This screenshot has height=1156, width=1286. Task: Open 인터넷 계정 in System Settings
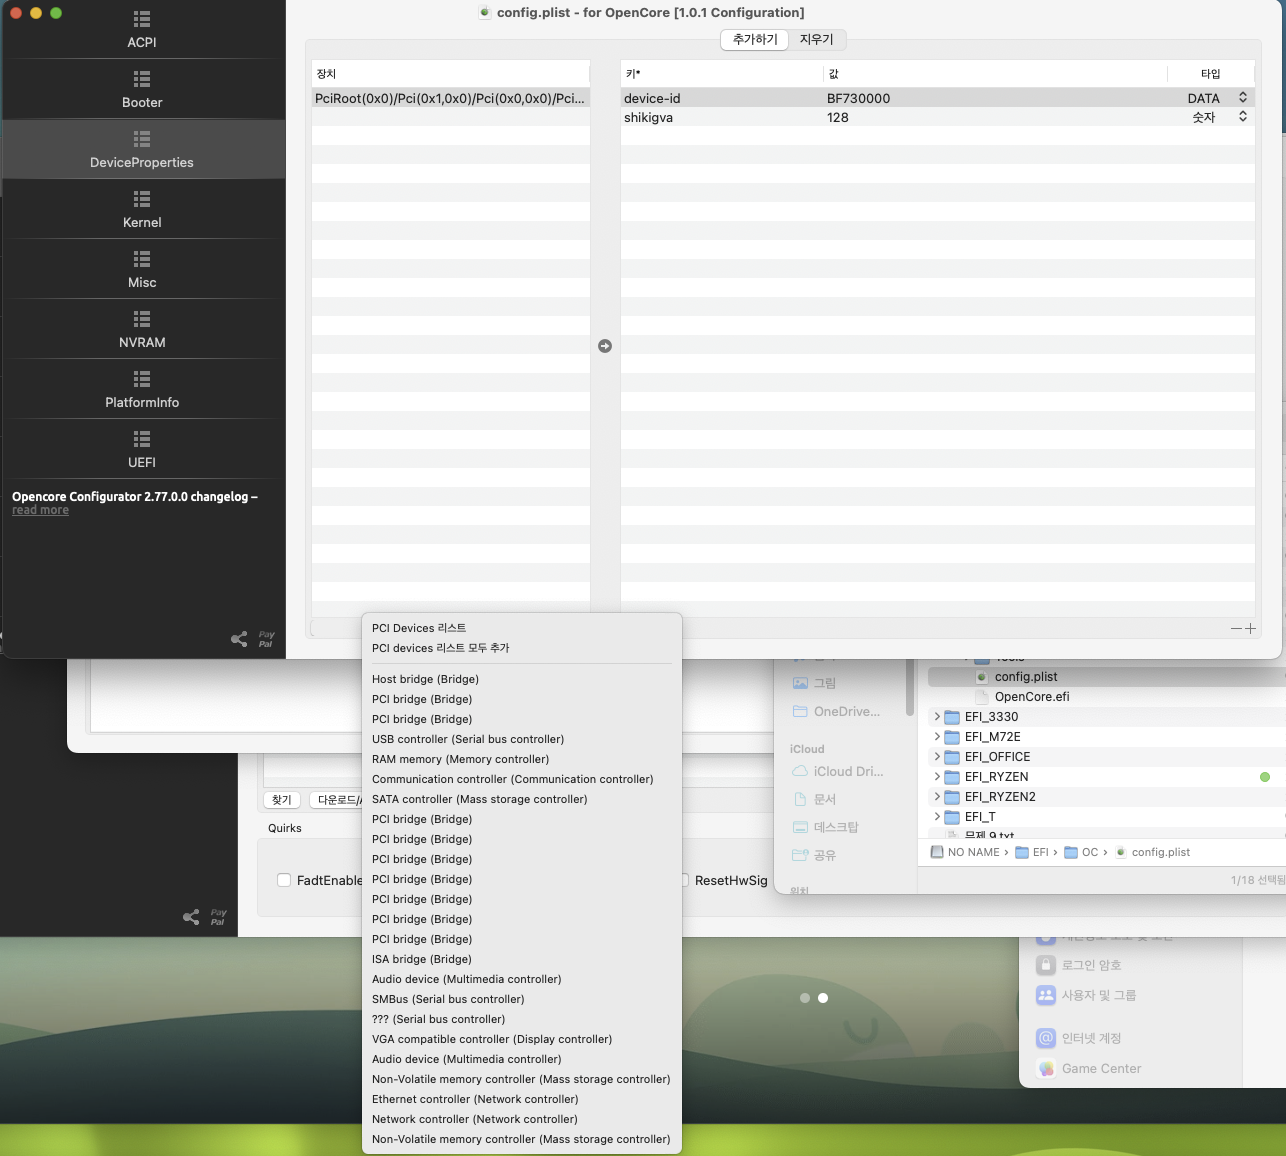[x=1079, y=1038]
